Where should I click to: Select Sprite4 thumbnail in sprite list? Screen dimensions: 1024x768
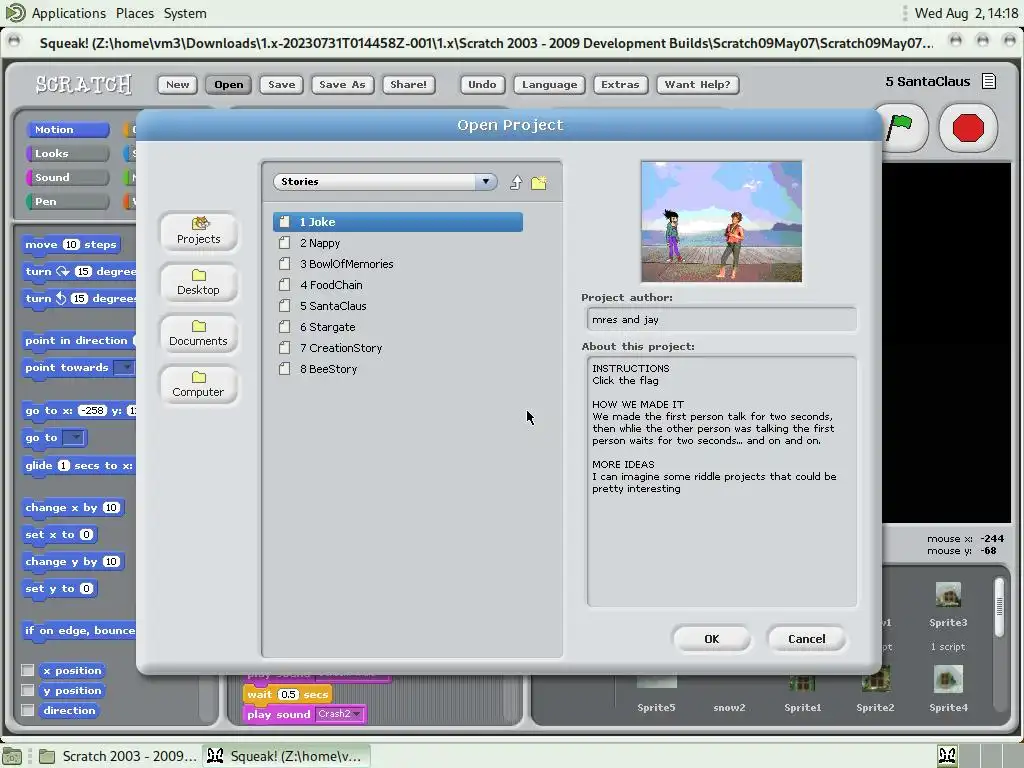[948, 680]
